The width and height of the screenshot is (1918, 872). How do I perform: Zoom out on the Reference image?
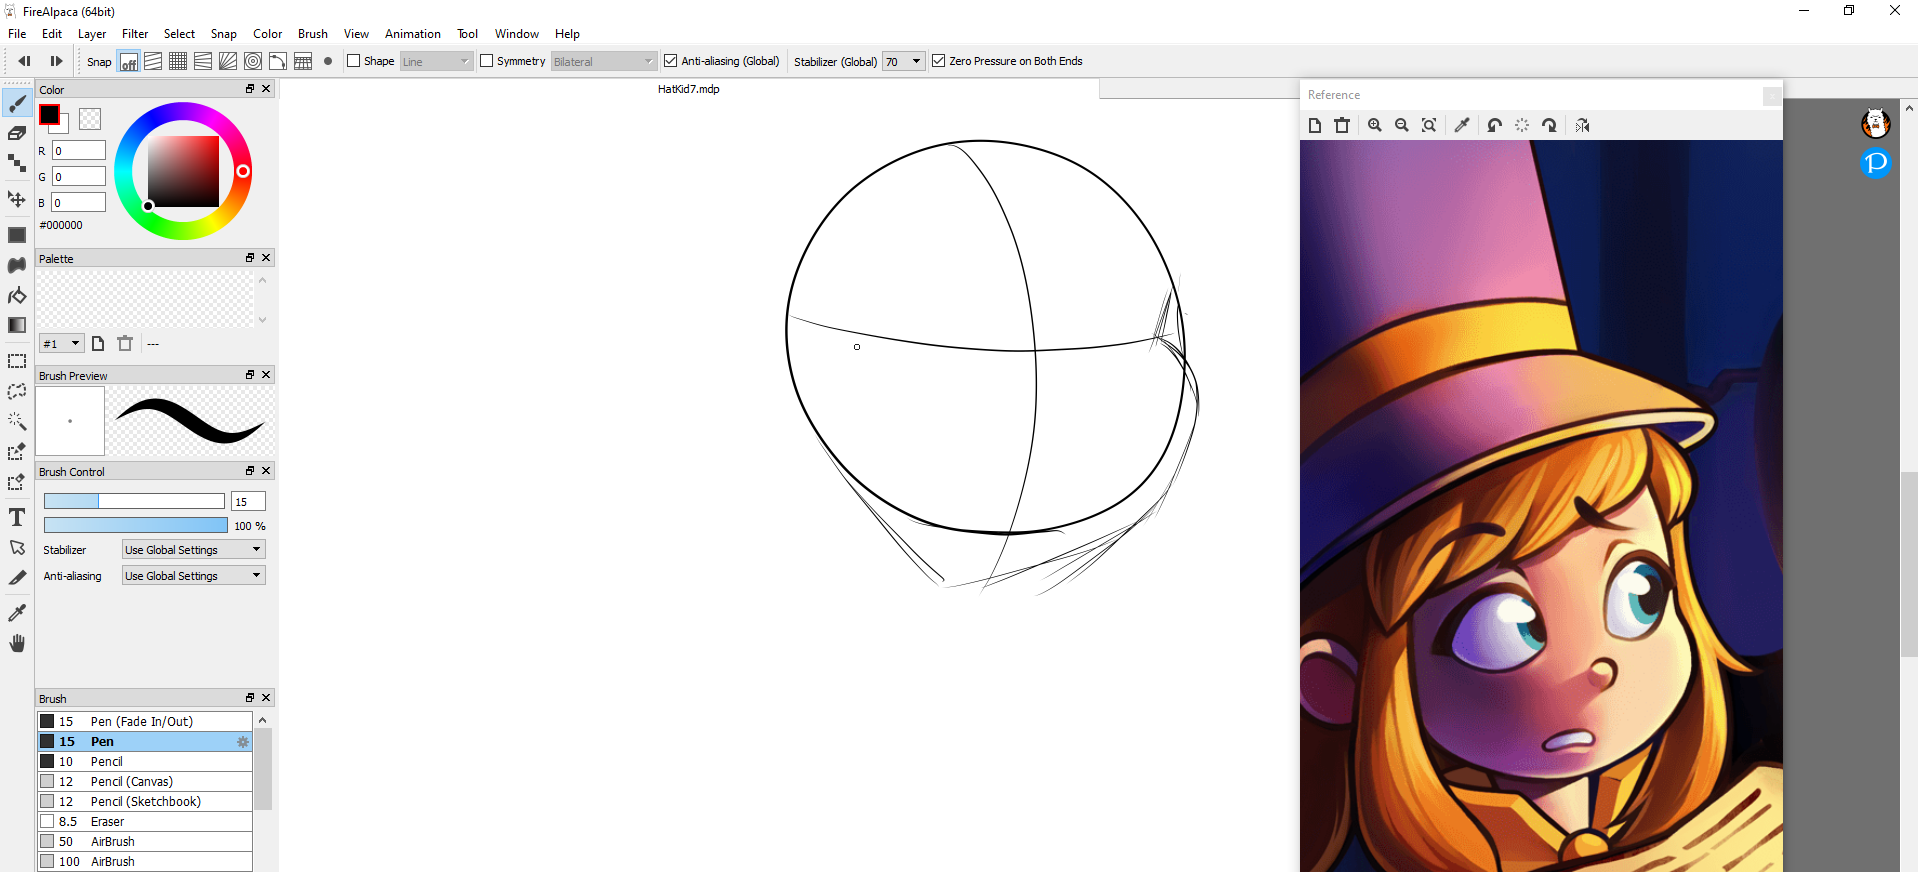pyautogui.click(x=1402, y=125)
